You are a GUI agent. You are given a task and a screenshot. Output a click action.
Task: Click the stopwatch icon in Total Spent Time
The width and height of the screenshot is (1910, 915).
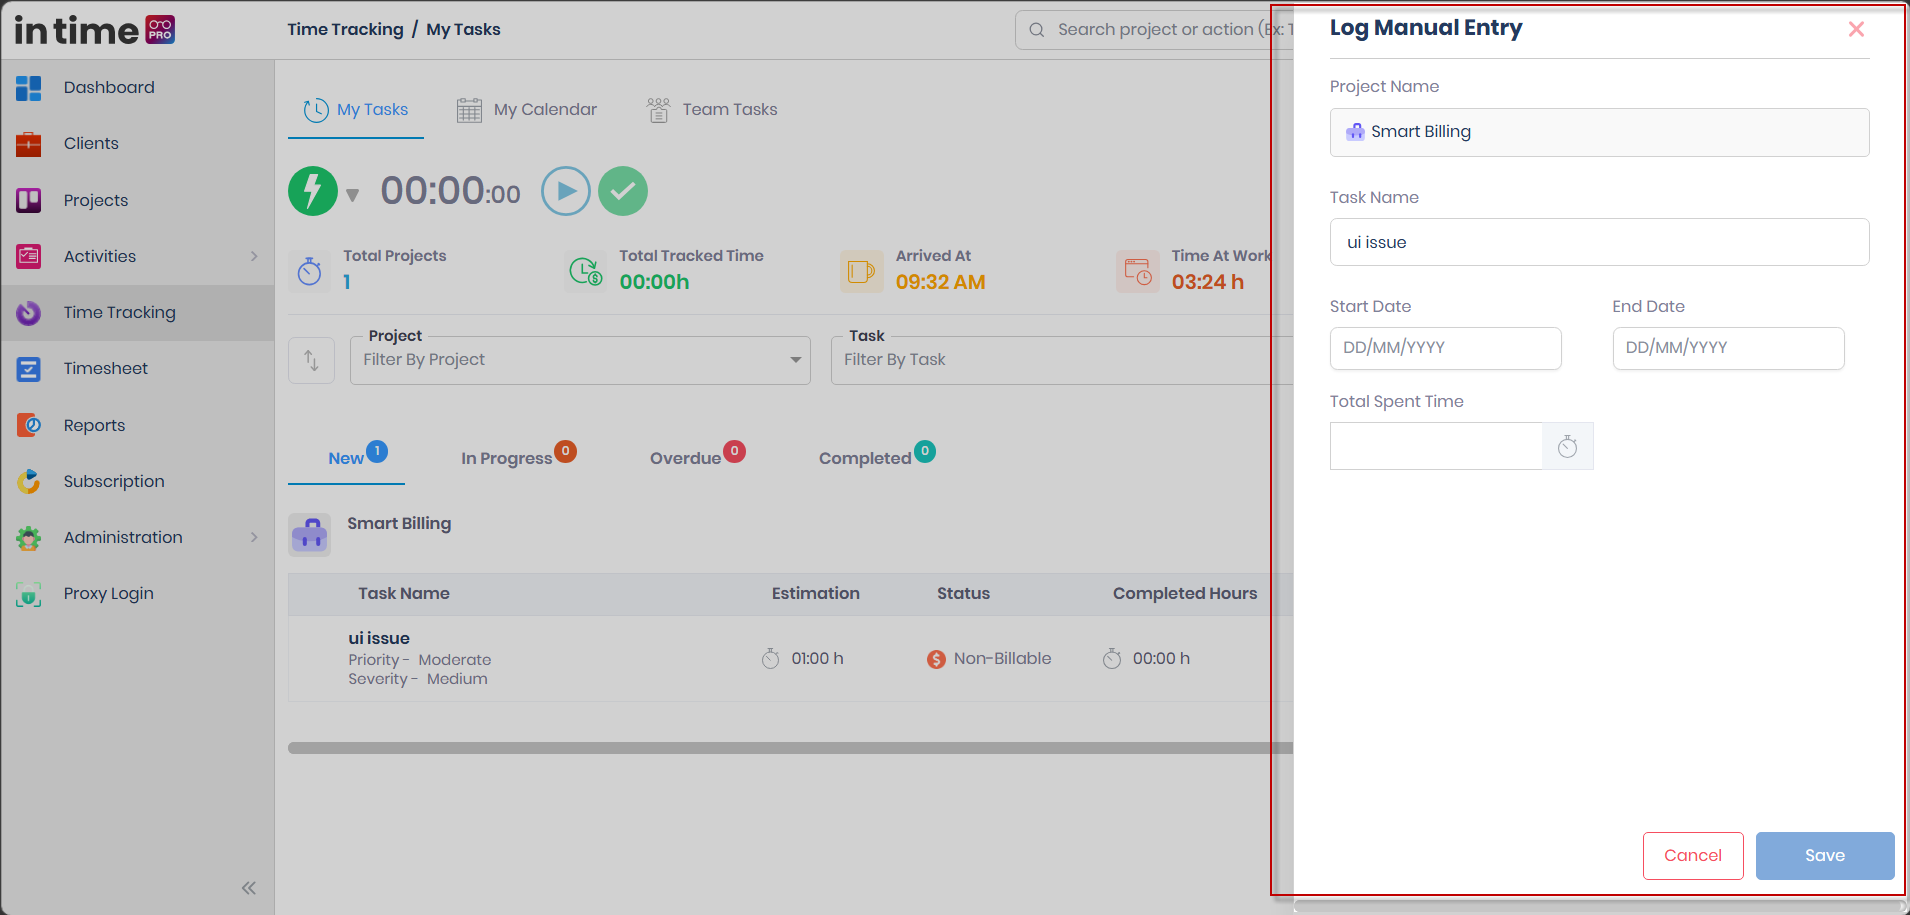(x=1568, y=446)
